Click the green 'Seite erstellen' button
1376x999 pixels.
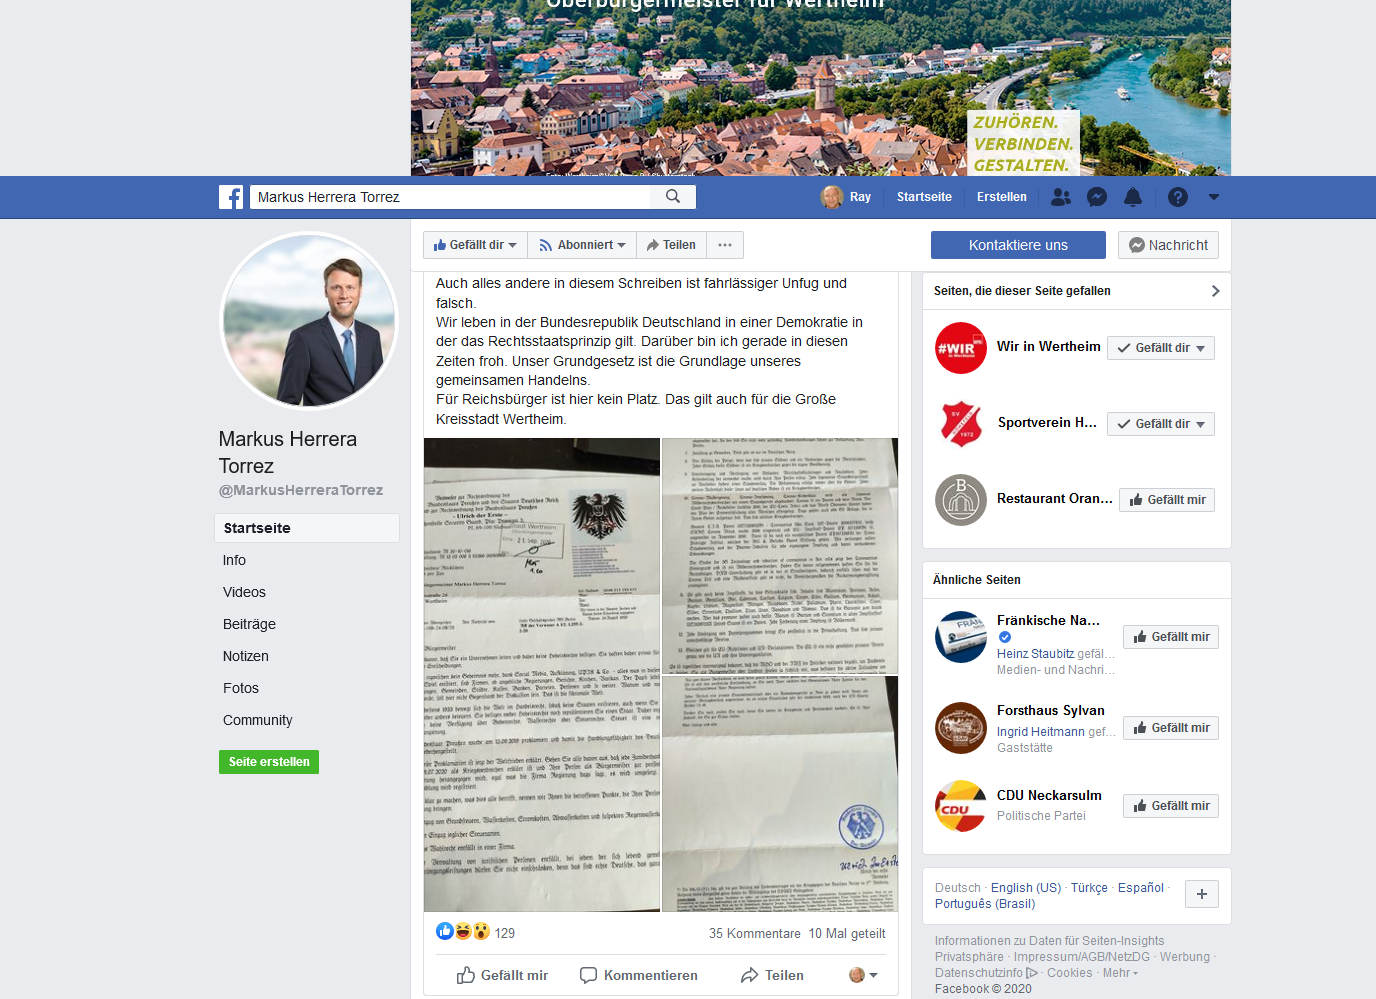tap(269, 762)
